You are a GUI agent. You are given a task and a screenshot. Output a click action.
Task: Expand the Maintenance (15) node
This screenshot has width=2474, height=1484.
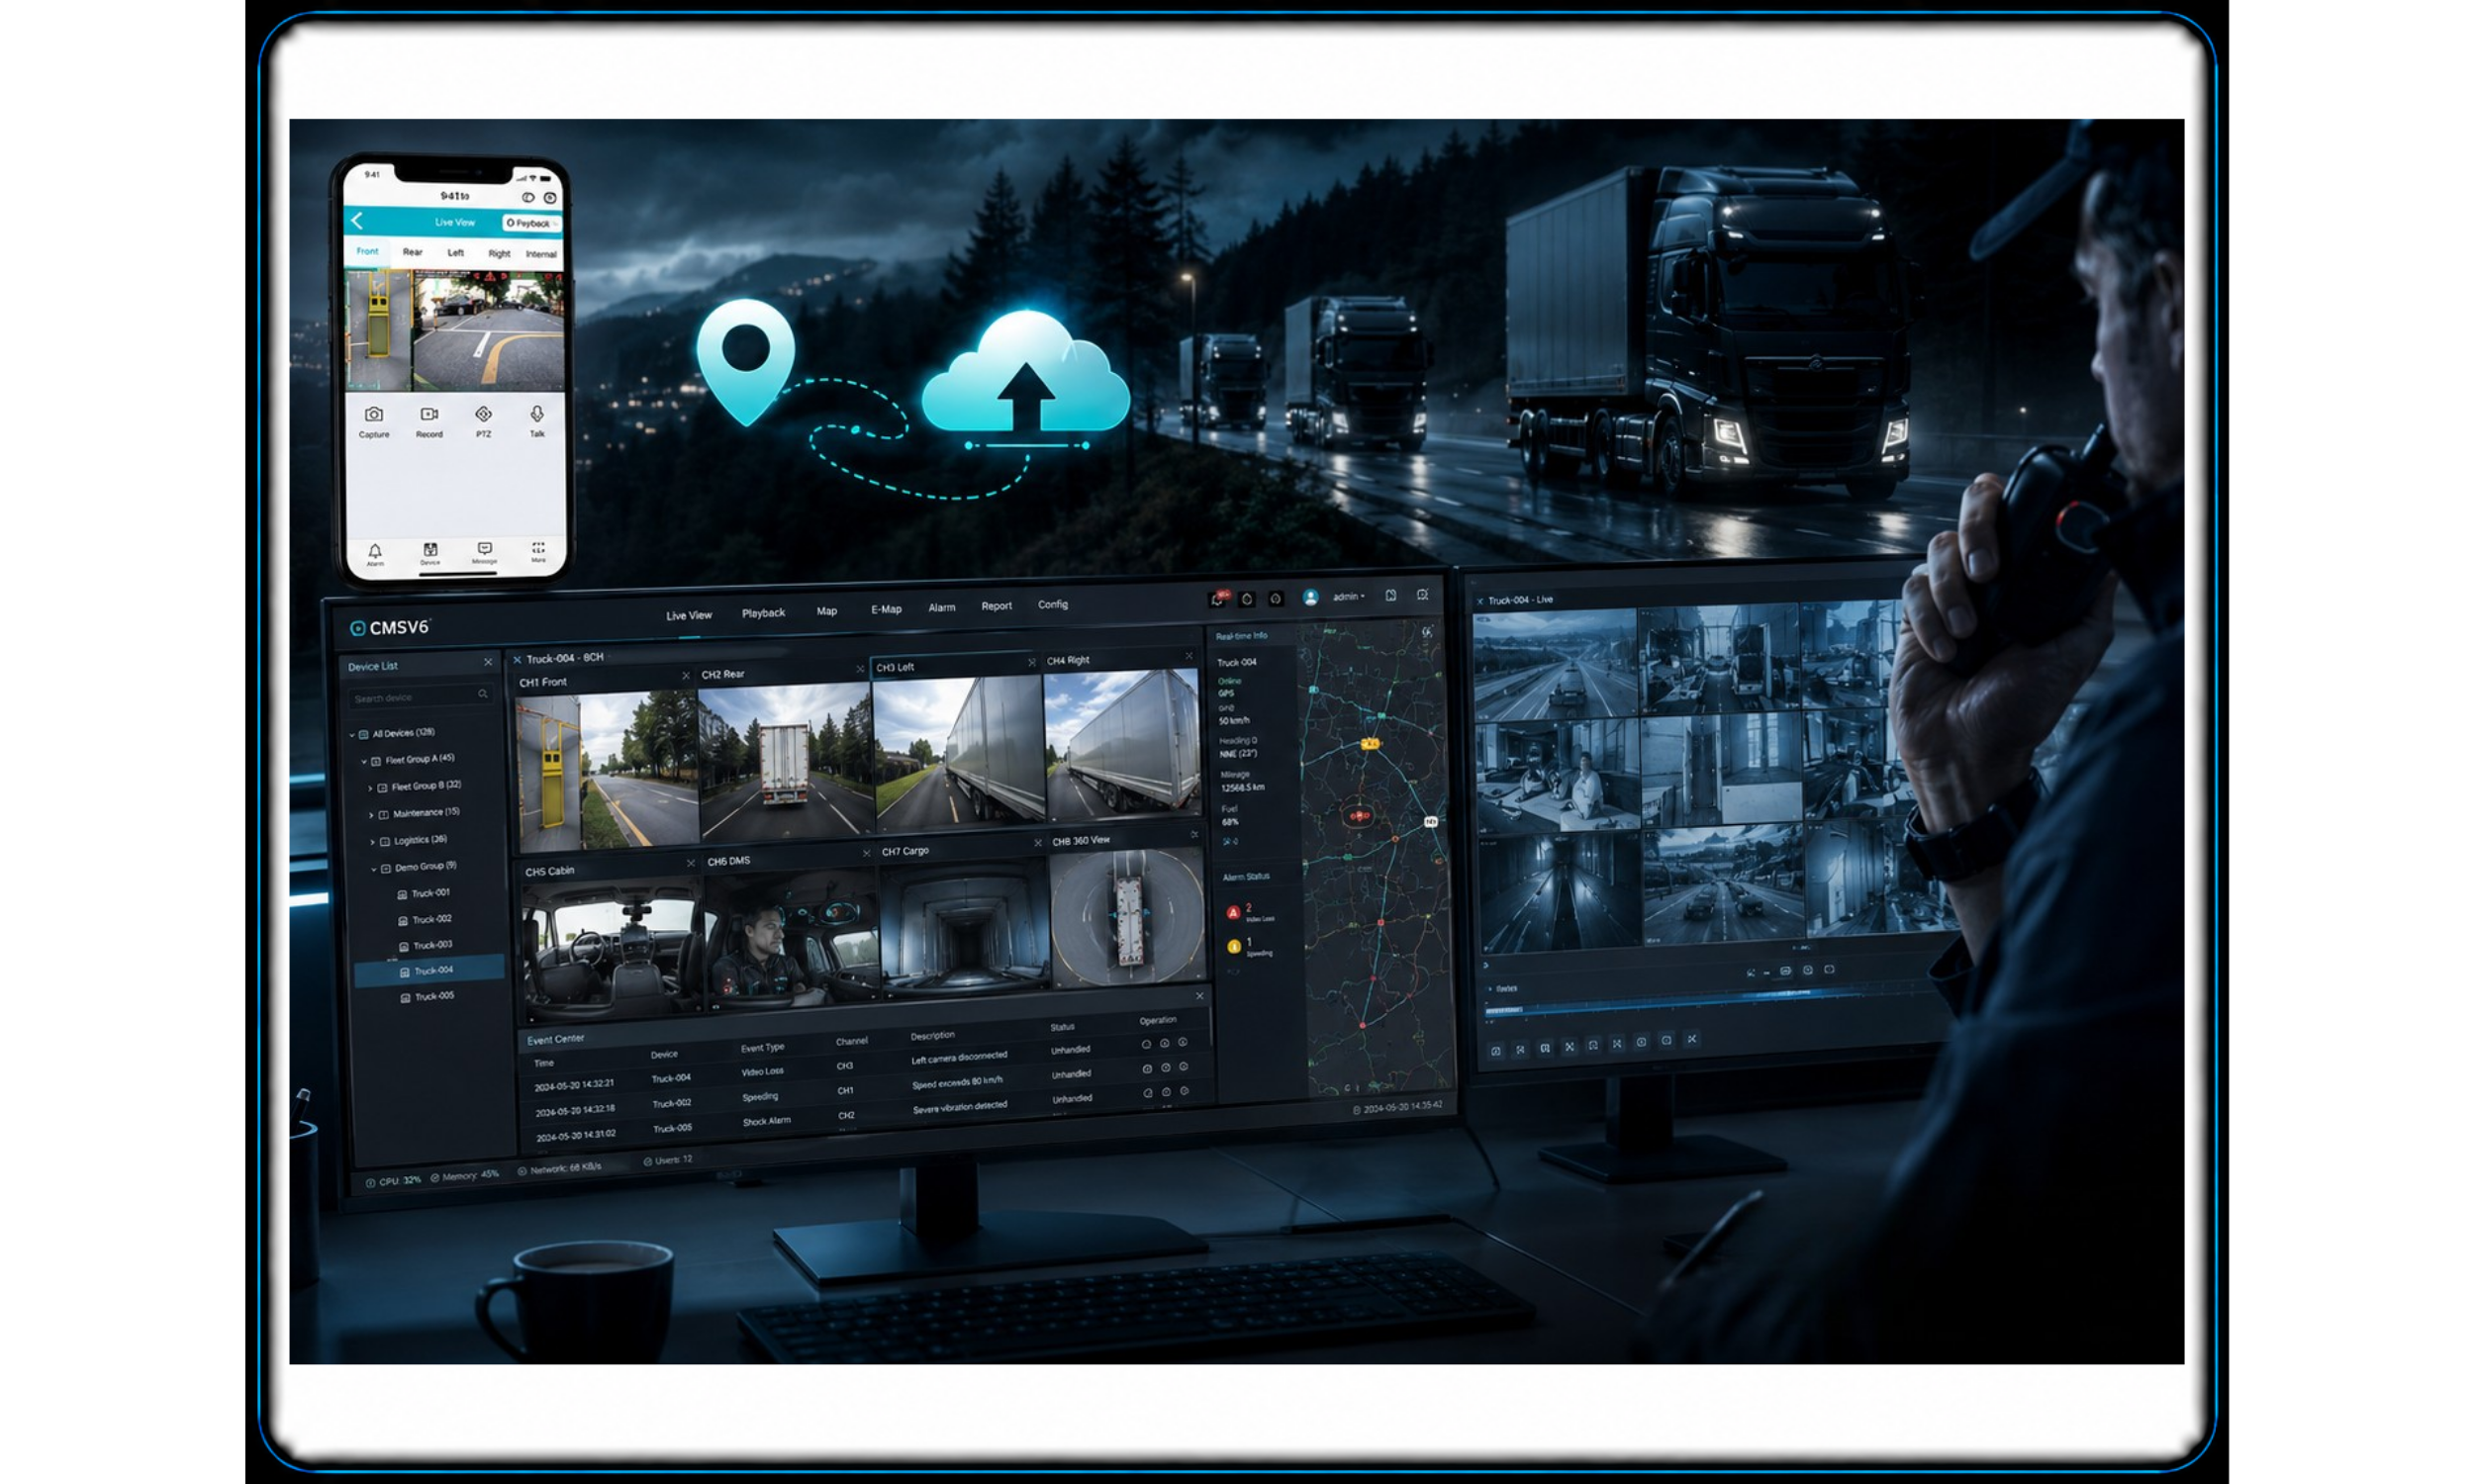pos(371,815)
